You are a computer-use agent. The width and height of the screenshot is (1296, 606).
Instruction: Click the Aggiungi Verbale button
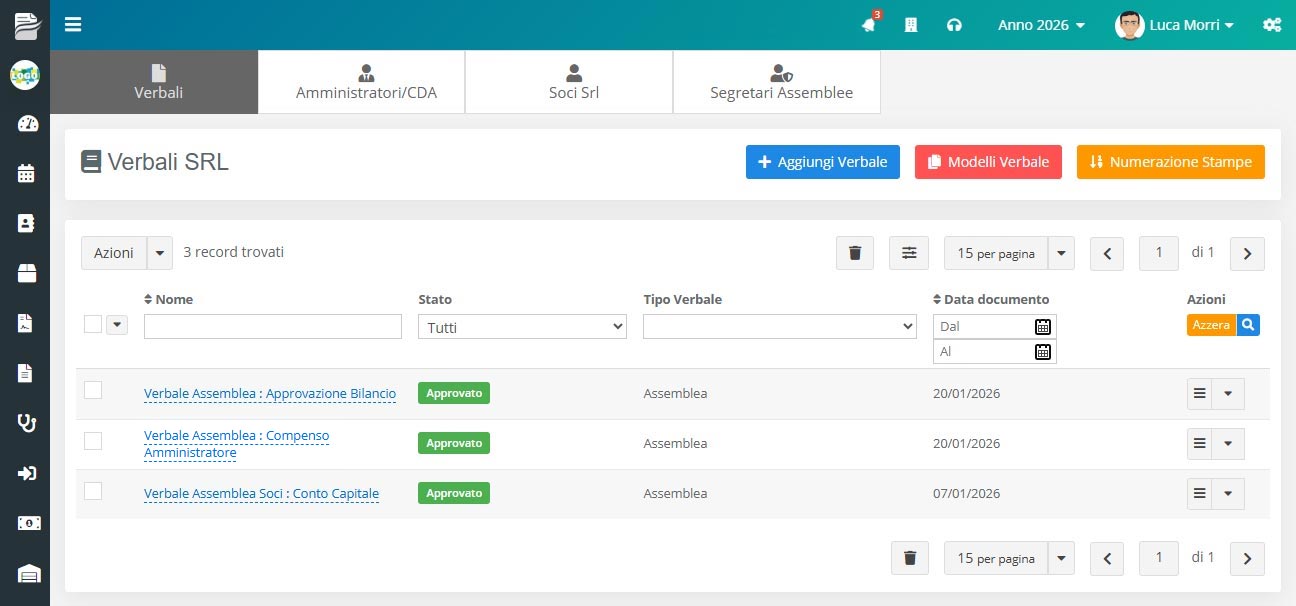tap(822, 162)
